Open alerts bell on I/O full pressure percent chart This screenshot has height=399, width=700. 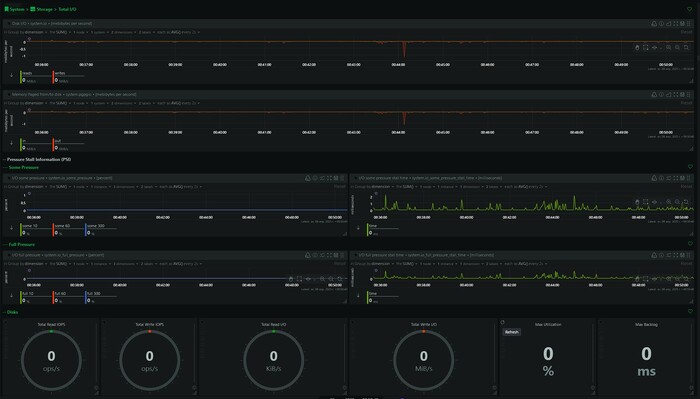click(x=308, y=255)
